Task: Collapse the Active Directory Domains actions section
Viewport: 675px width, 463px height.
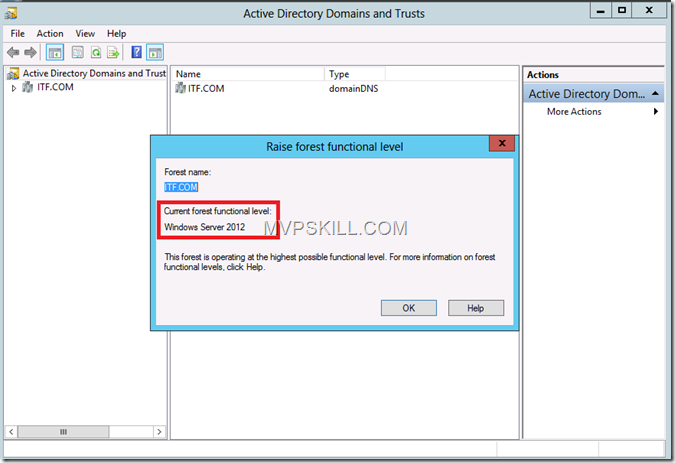Action: pyautogui.click(x=655, y=94)
